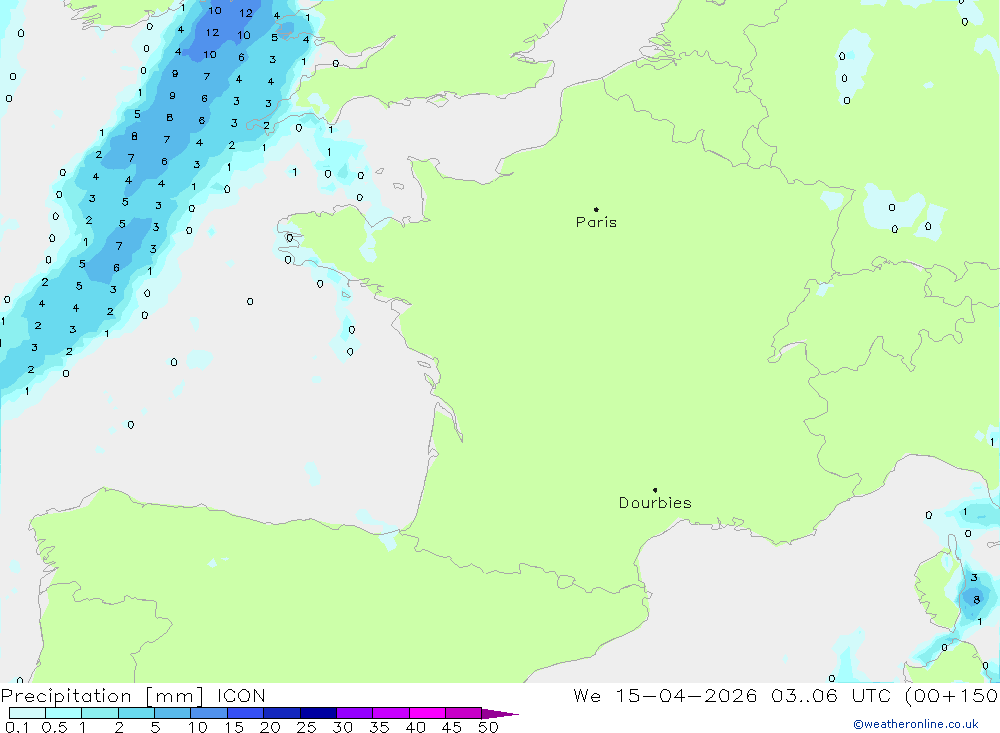
Task: Click the 3 mm value over Corsica
Action: (974, 577)
